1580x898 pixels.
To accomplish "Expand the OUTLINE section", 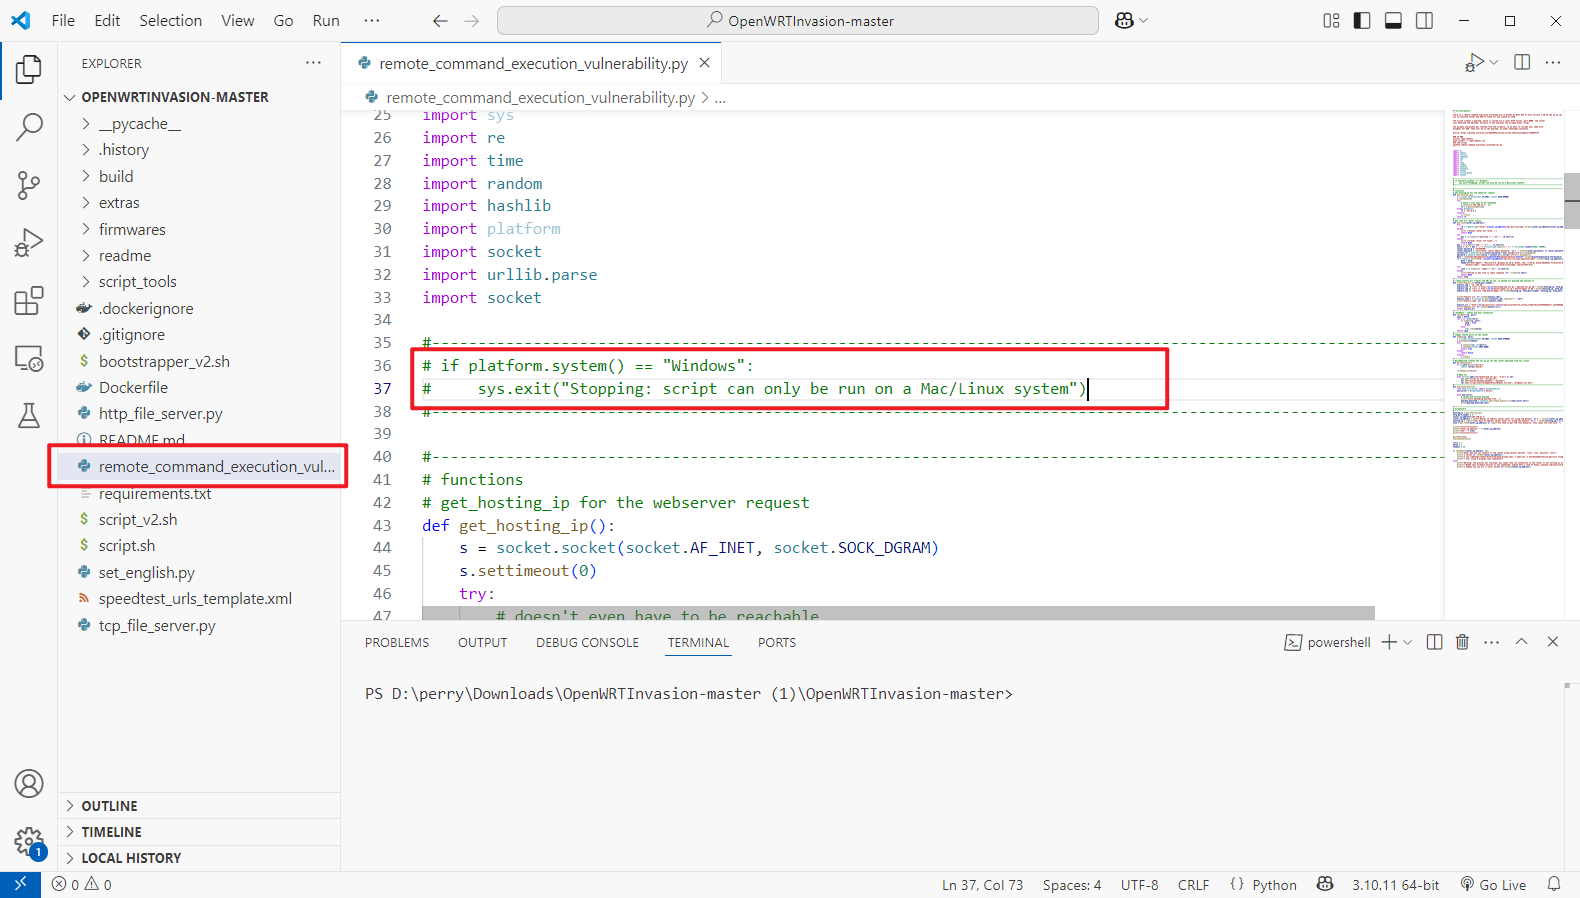I will [199, 806].
